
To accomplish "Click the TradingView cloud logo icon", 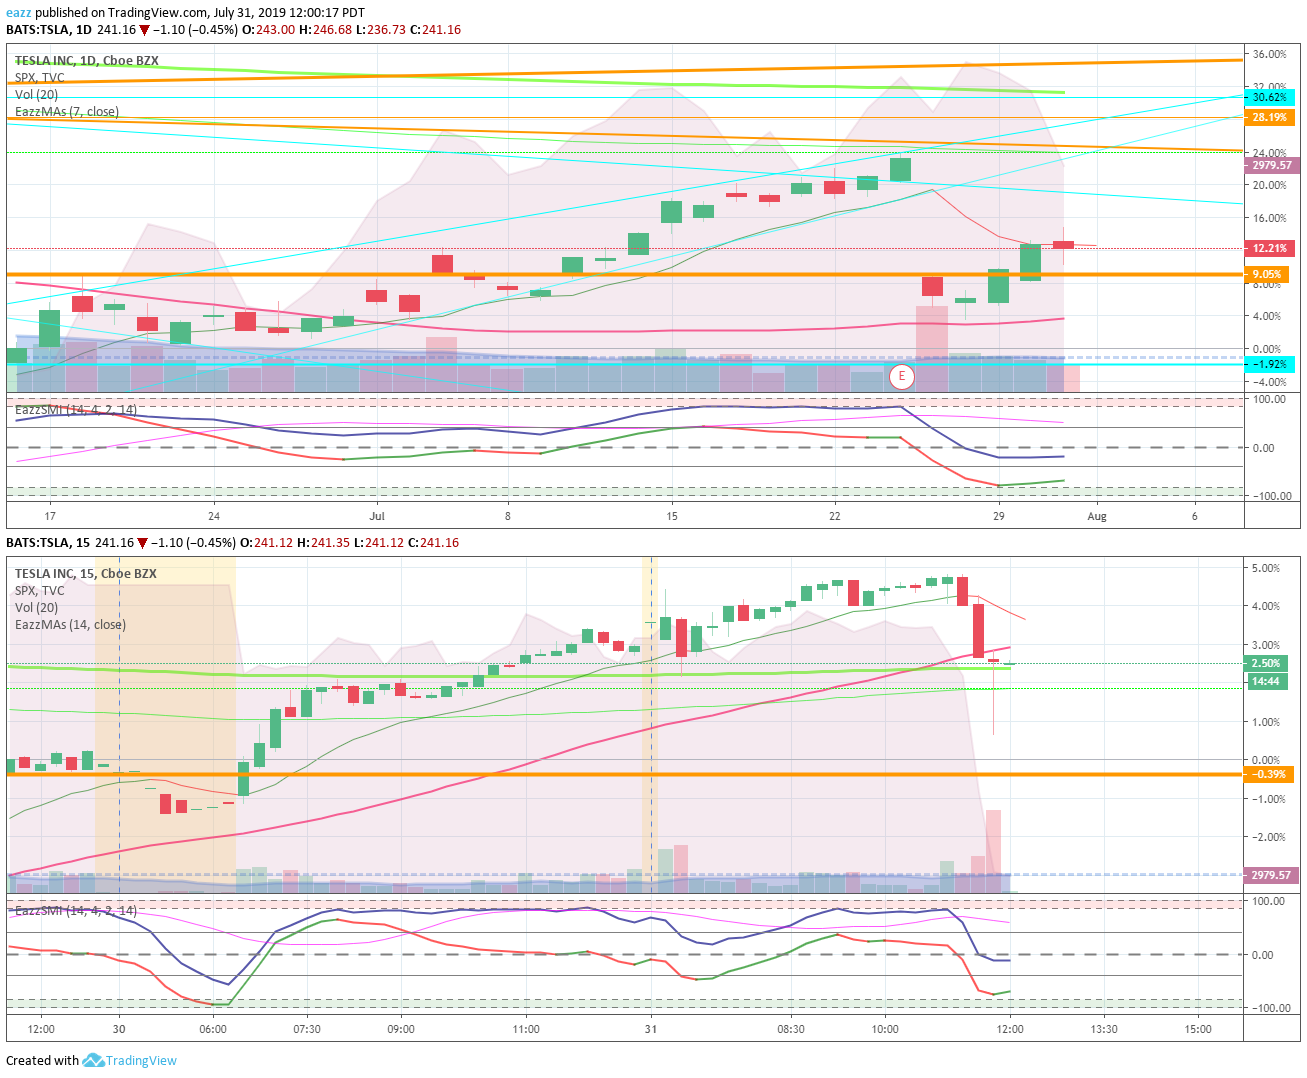I will pos(93,1060).
